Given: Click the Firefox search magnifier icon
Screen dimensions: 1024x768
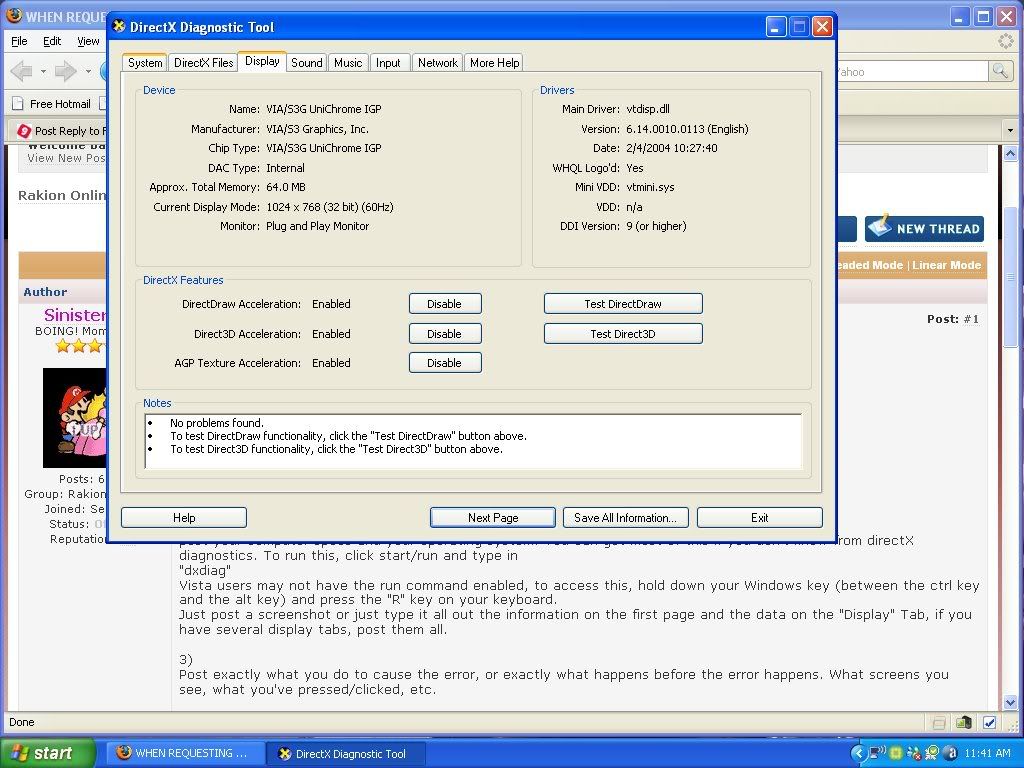Looking at the screenshot, I should pos(1000,71).
